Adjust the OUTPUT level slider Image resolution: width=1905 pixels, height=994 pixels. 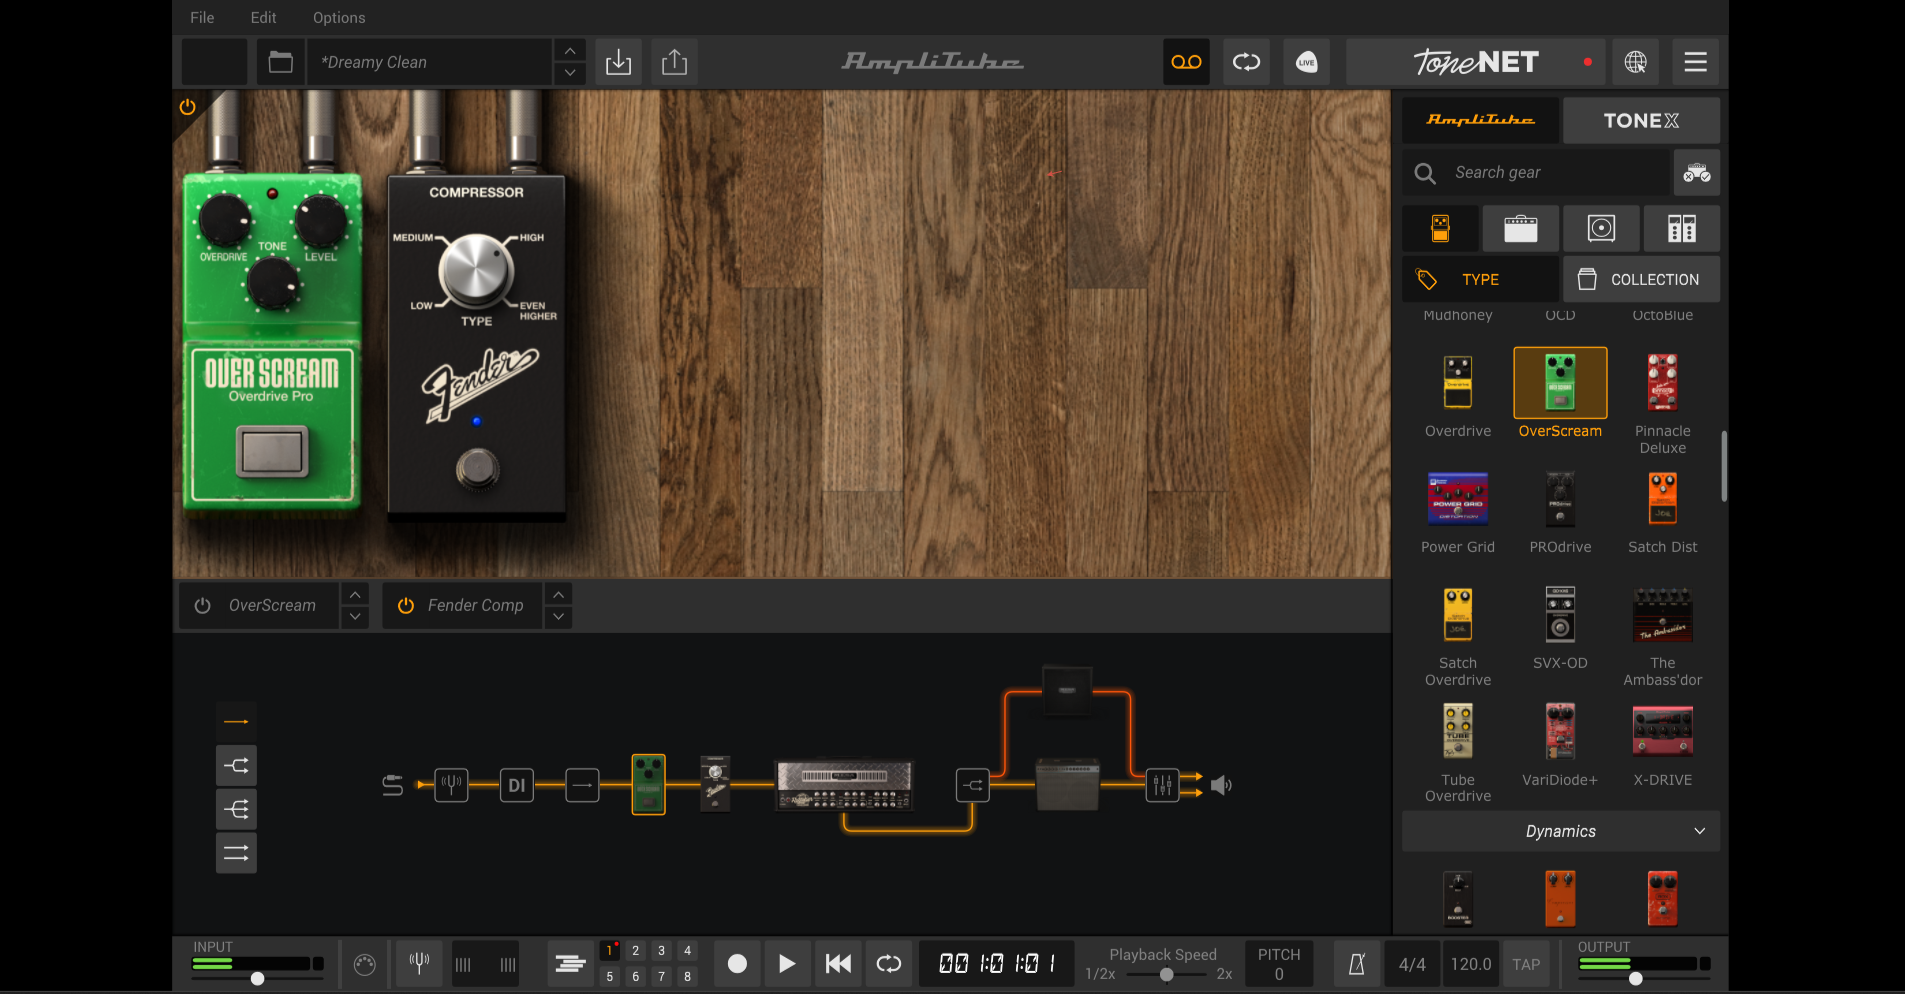pyautogui.click(x=1636, y=979)
